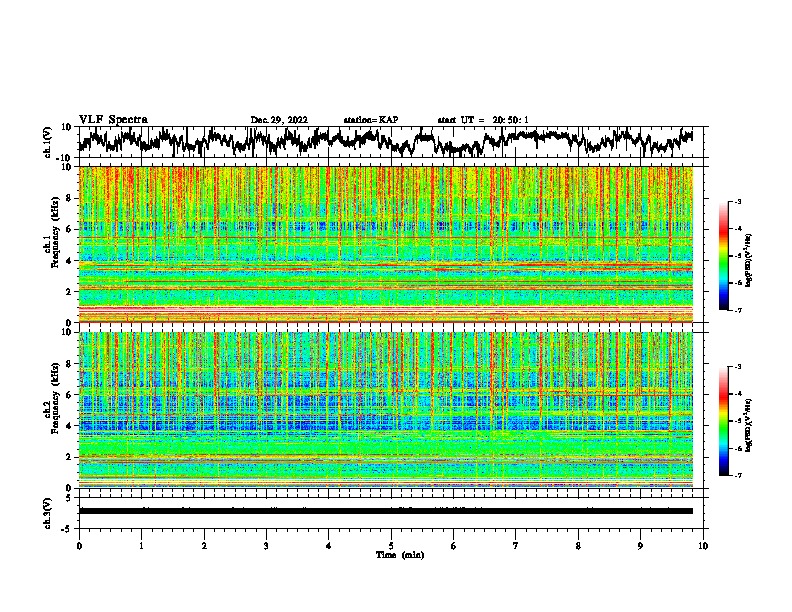Click the black ch.3 signal bar
The image size is (792, 612).
coord(386,511)
